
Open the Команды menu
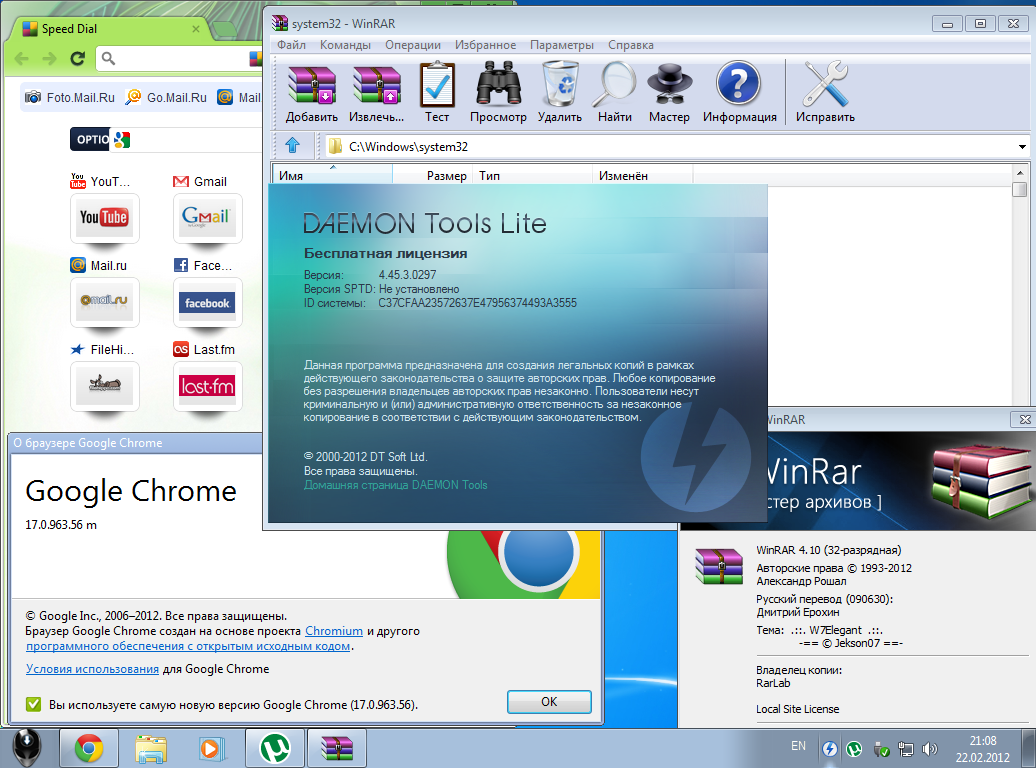point(345,44)
